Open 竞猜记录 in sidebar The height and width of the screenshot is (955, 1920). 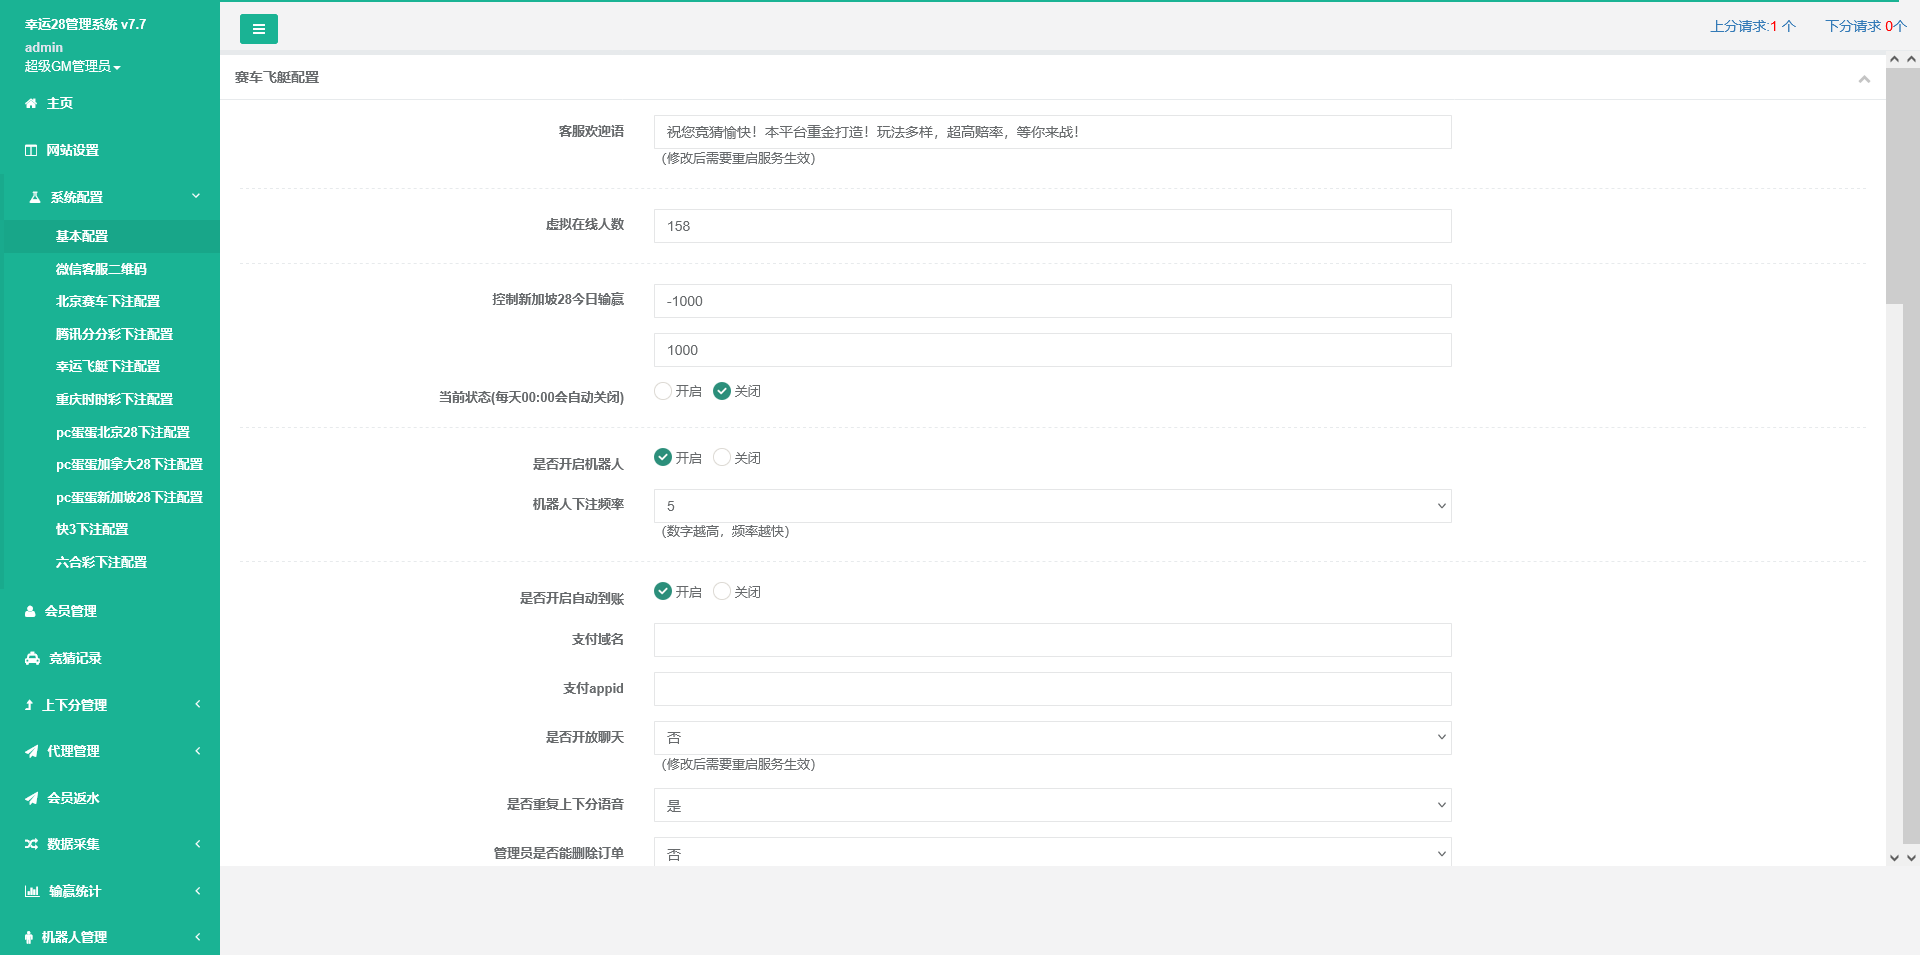coord(110,658)
